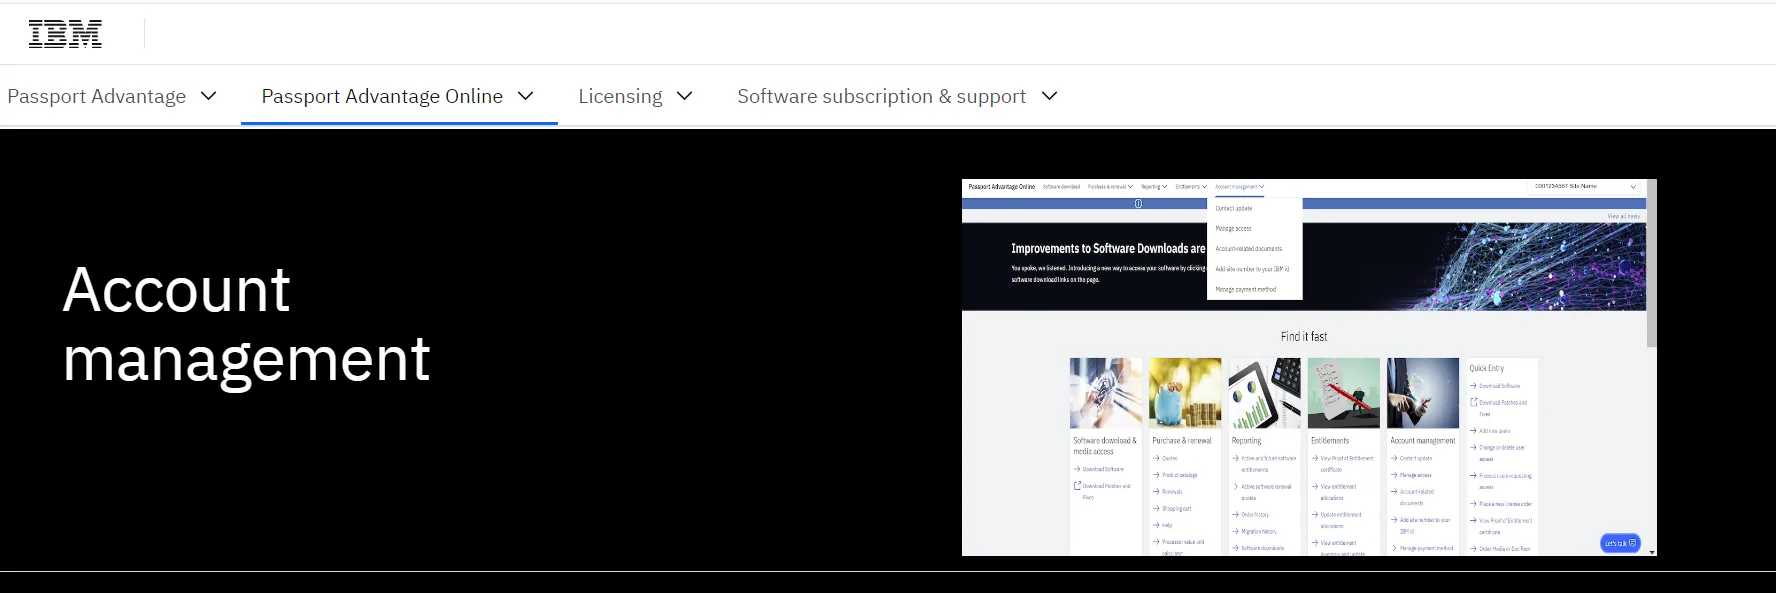This screenshot has width=1776, height=593.
Task: Click the IBM logo
Action: [x=65, y=34]
